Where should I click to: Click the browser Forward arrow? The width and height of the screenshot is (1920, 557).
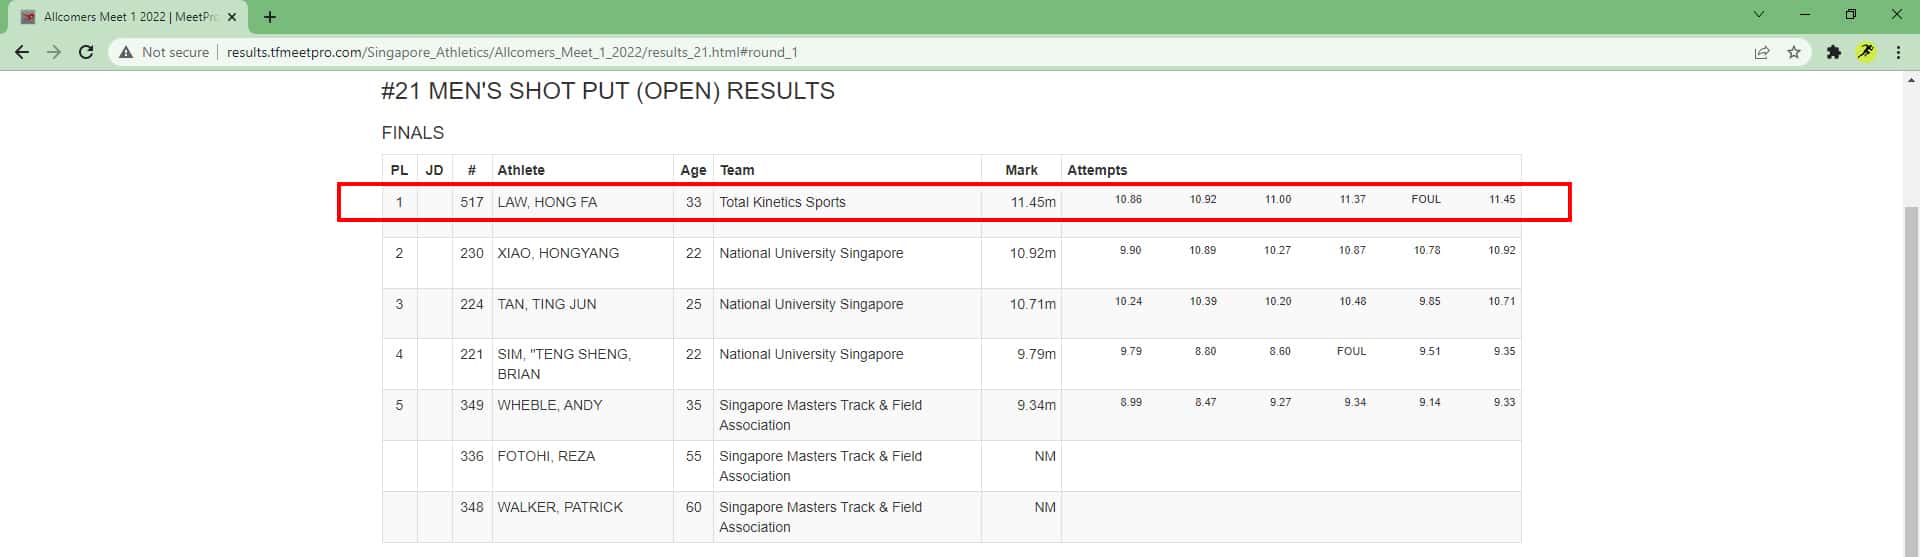54,52
